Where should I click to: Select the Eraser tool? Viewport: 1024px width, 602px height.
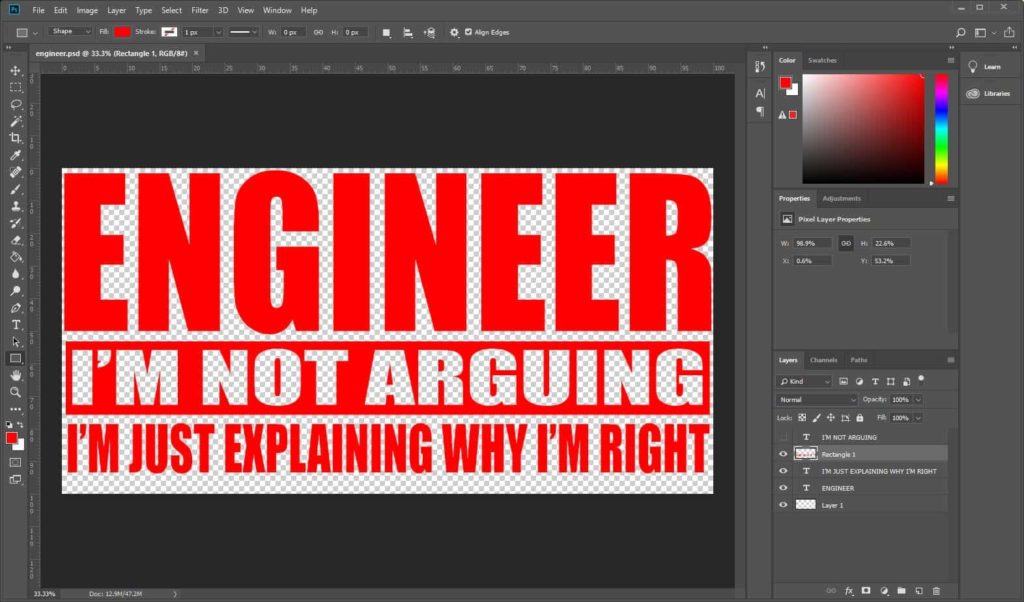point(16,240)
